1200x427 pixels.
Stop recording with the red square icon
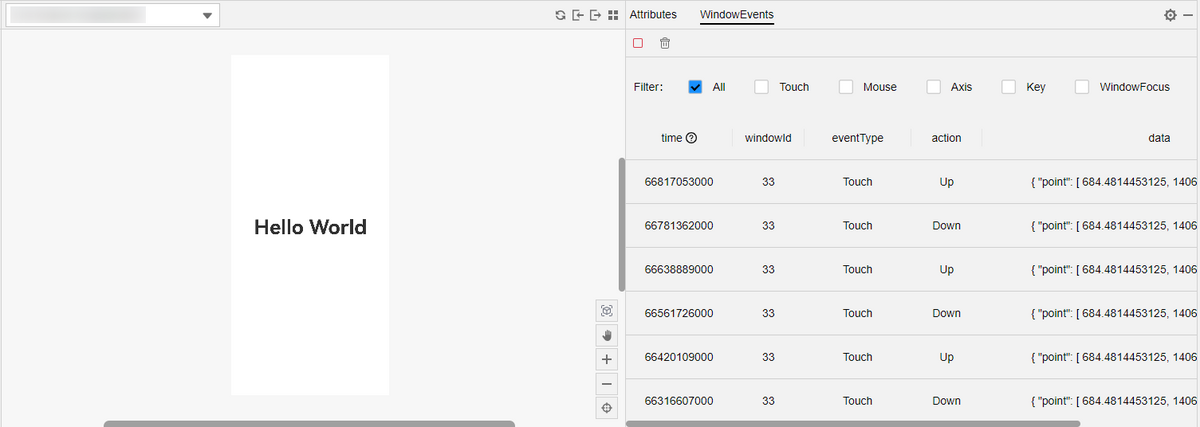(638, 43)
